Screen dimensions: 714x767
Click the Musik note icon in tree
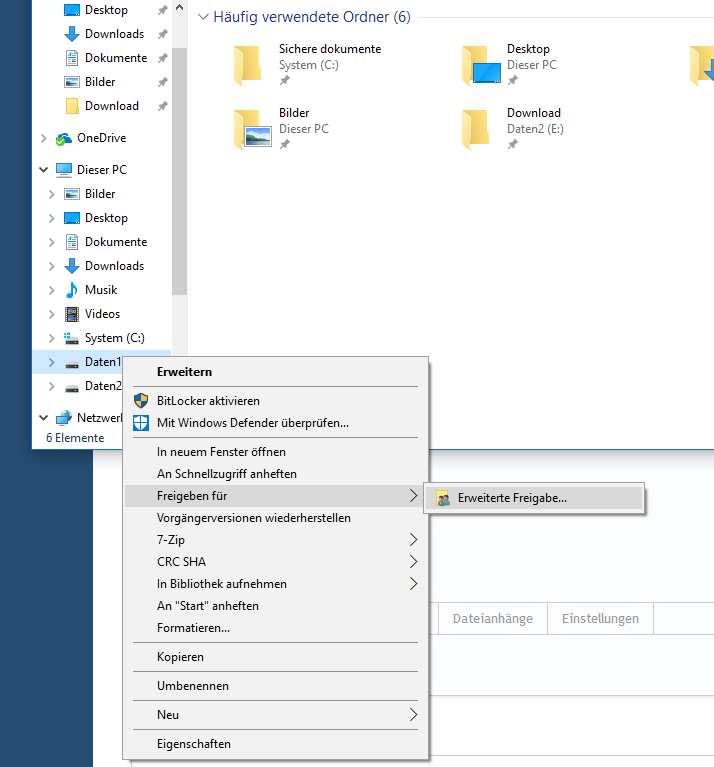click(72, 290)
